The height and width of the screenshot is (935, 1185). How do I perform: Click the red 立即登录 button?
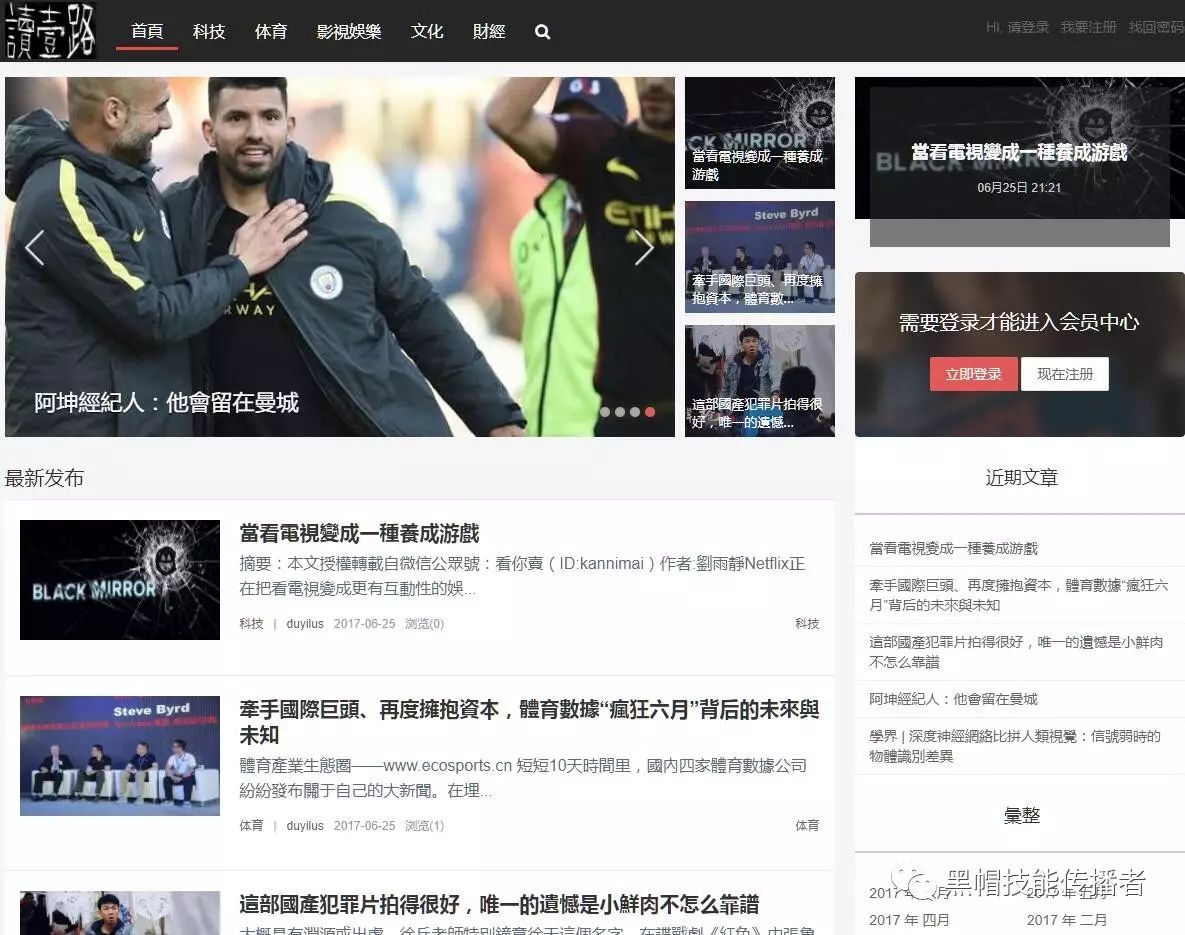point(973,374)
